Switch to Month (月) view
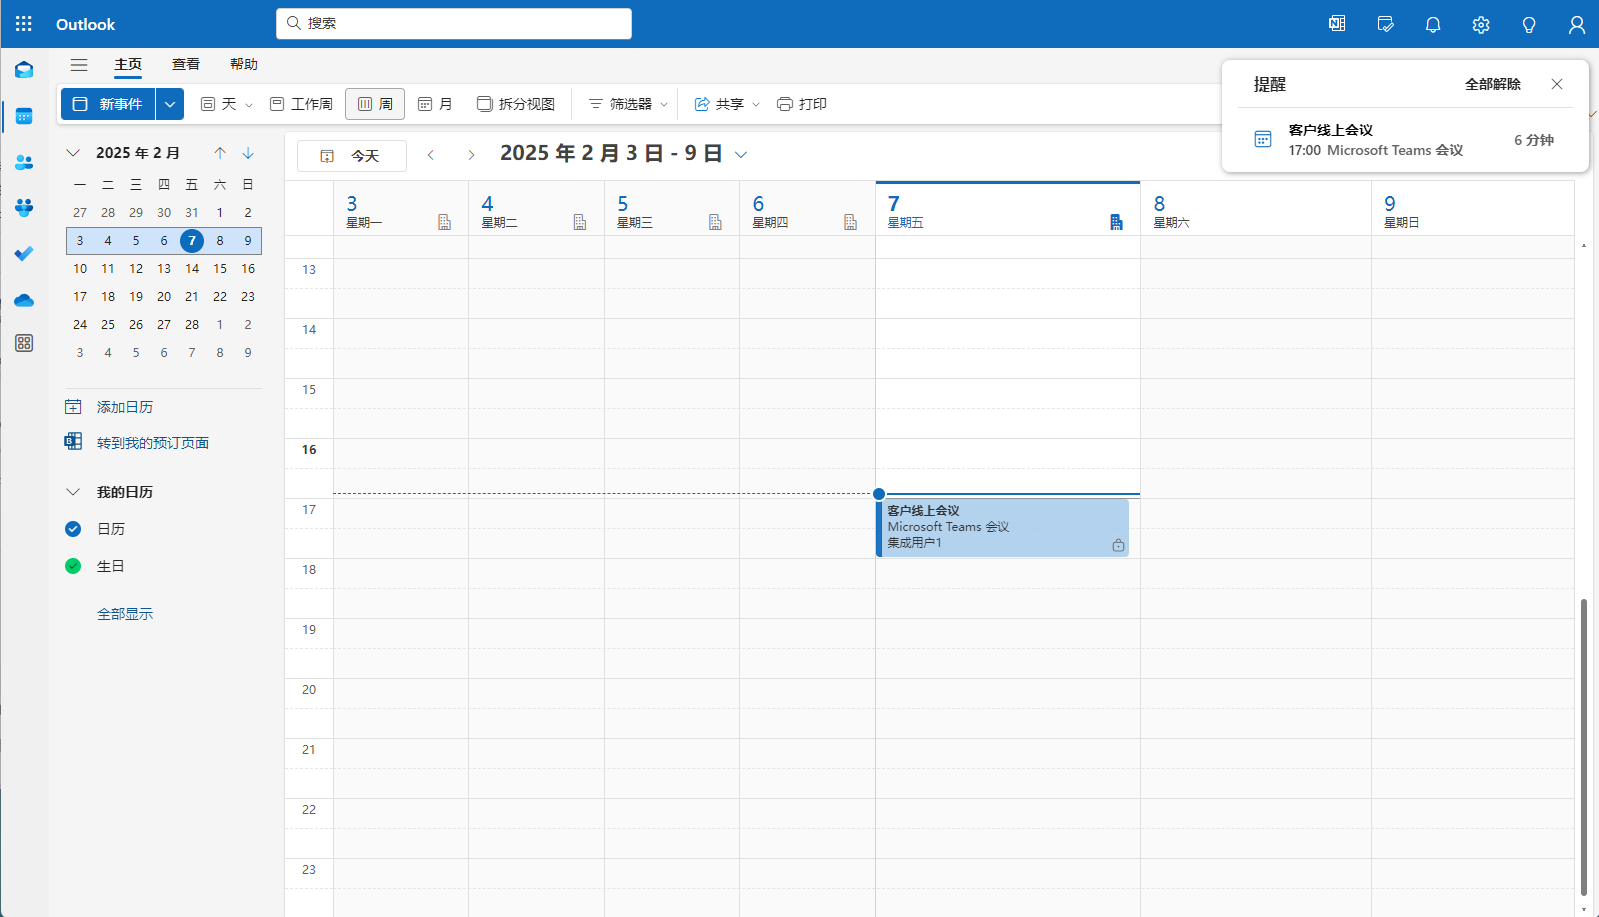 [x=435, y=104]
